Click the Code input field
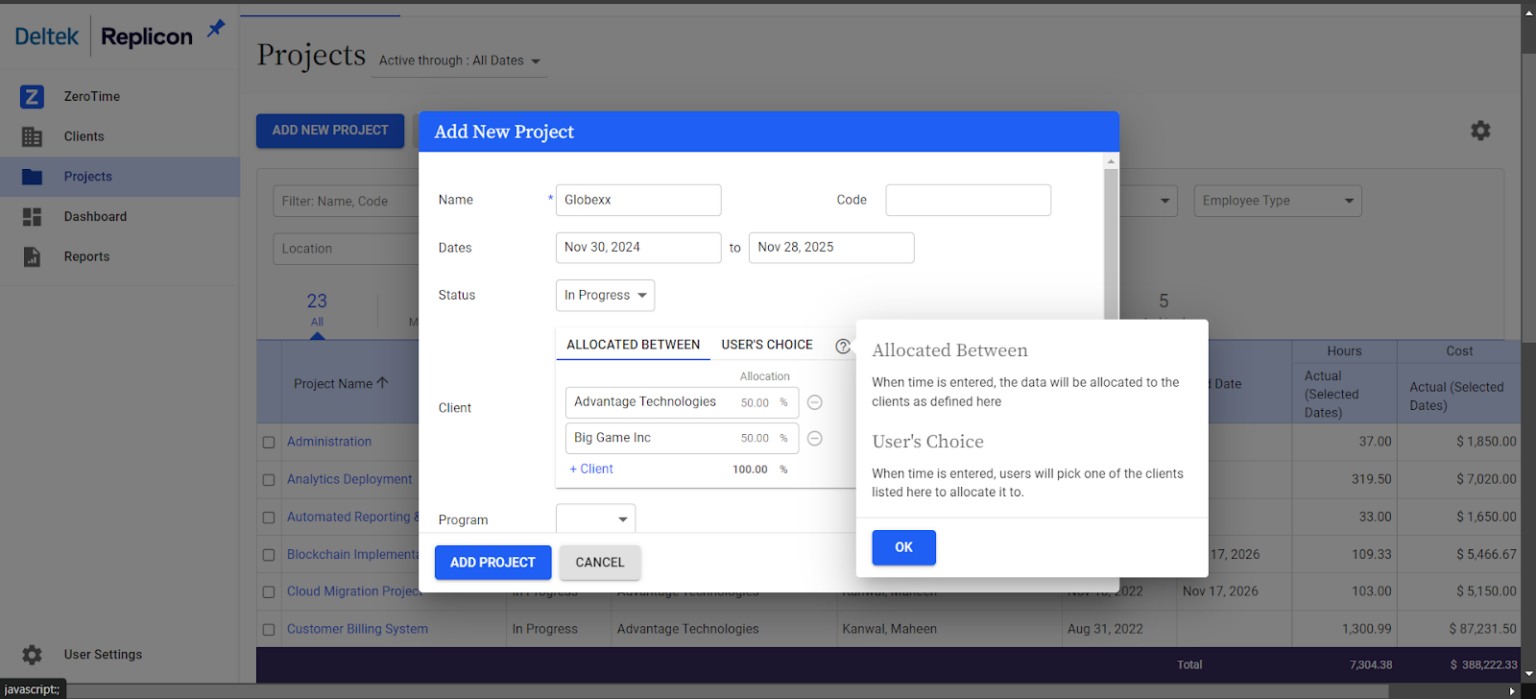The height and width of the screenshot is (699, 1536). pyautogui.click(x=967, y=200)
